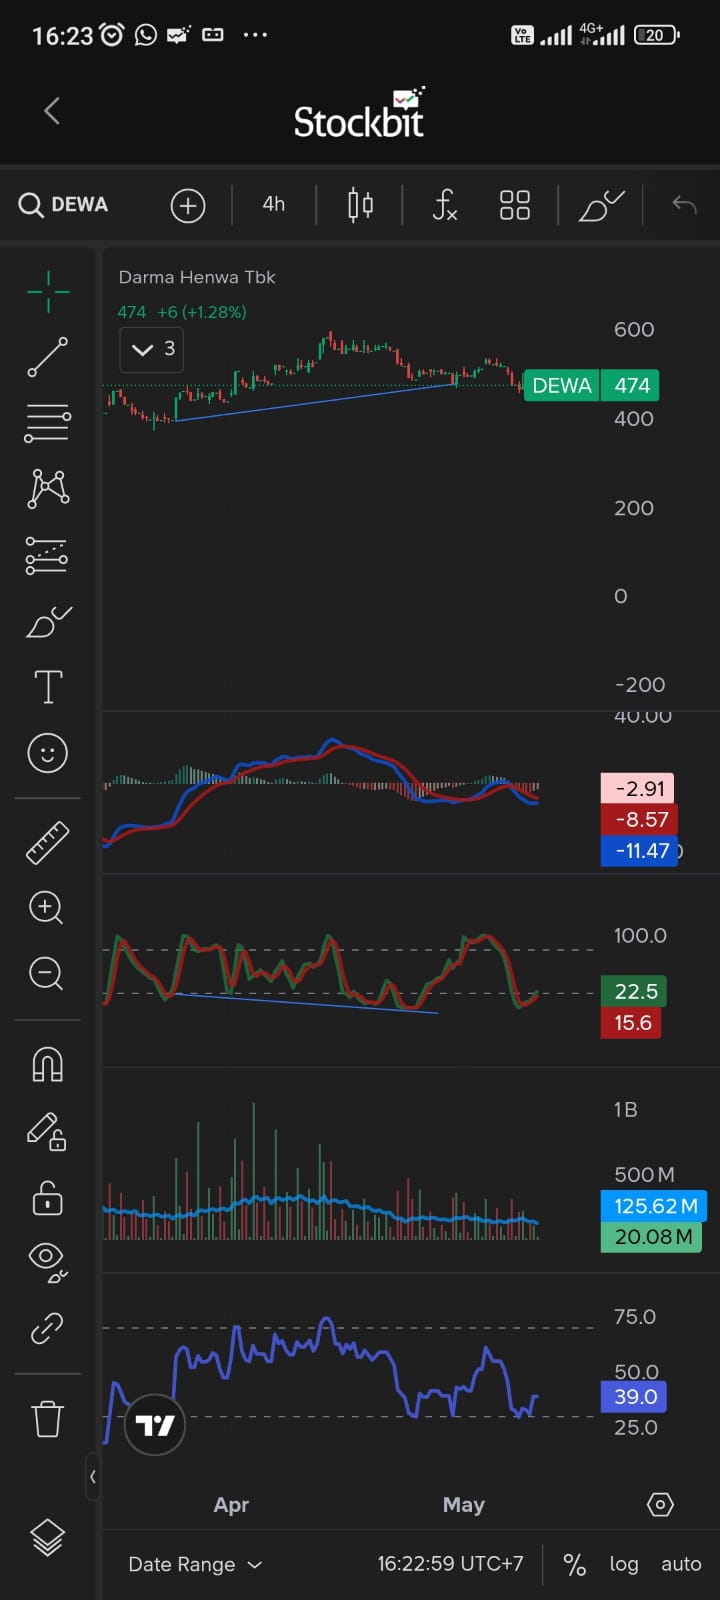Image resolution: width=720 pixels, height=1600 pixels.
Task: Open the object tree layers icon
Action: [47, 1538]
